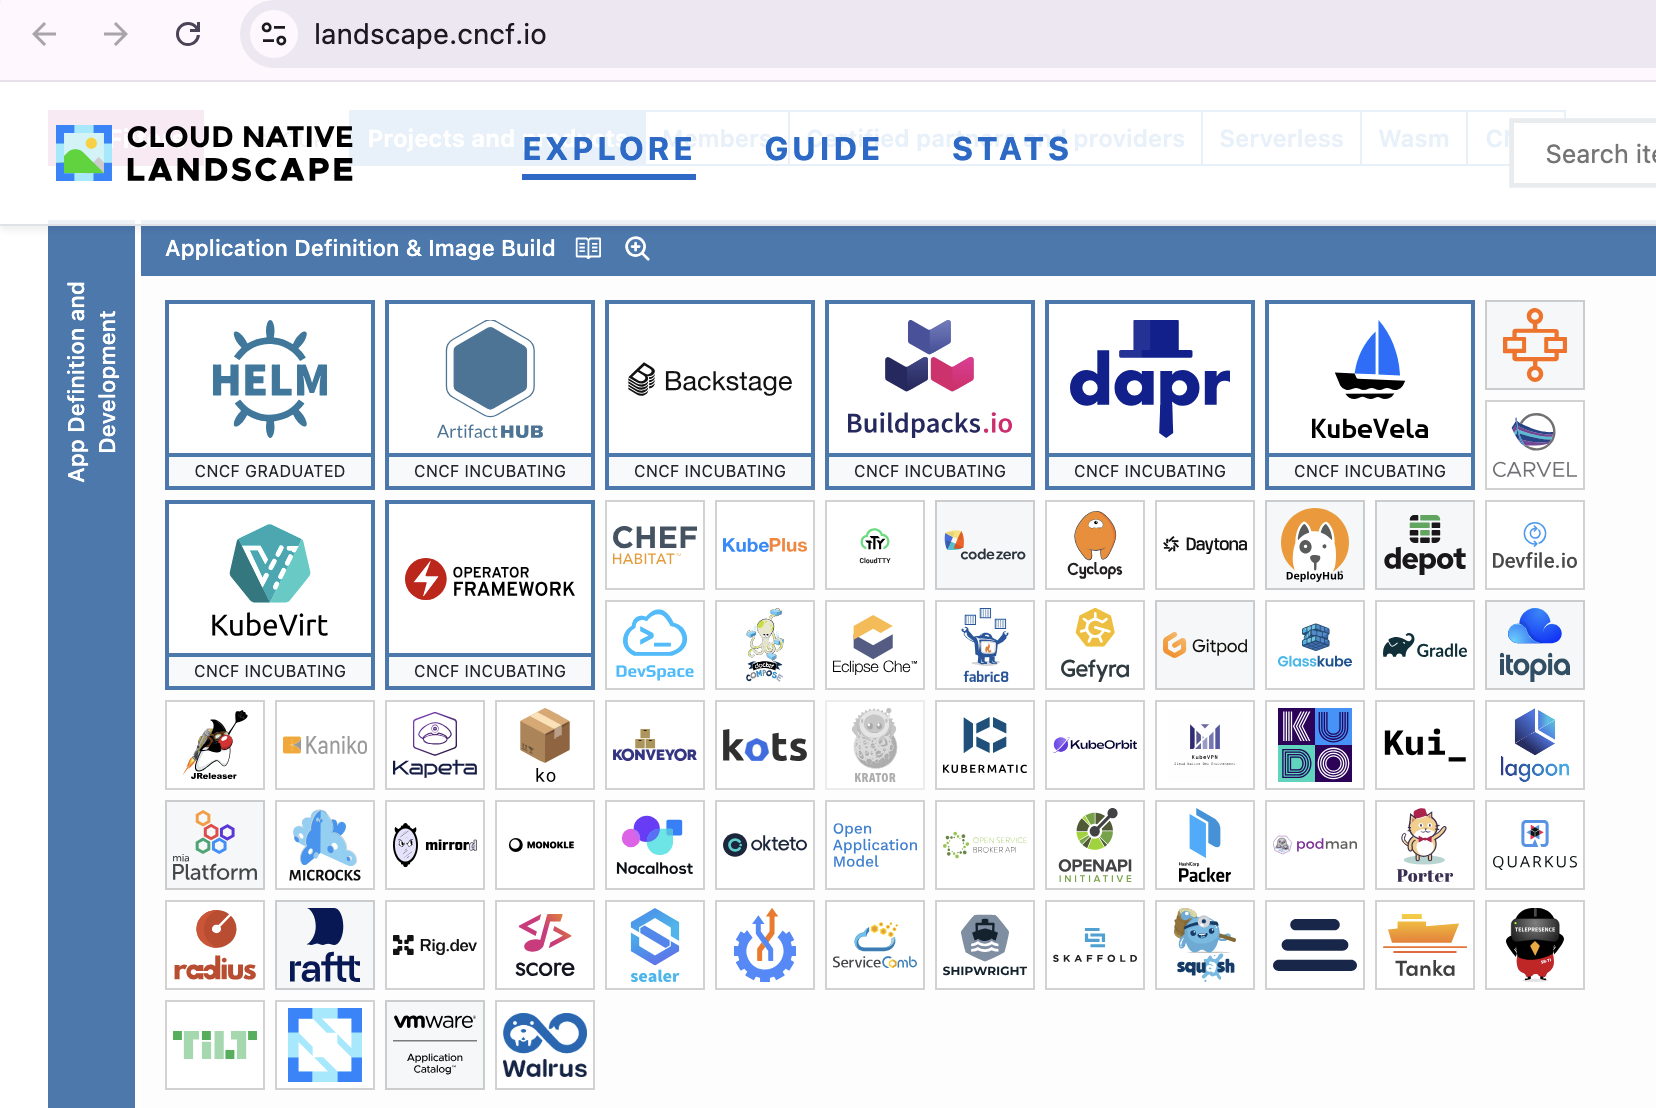This screenshot has width=1656, height=1108.
Task: Open the GUIDE tab
Action: [x=823, y=150]
